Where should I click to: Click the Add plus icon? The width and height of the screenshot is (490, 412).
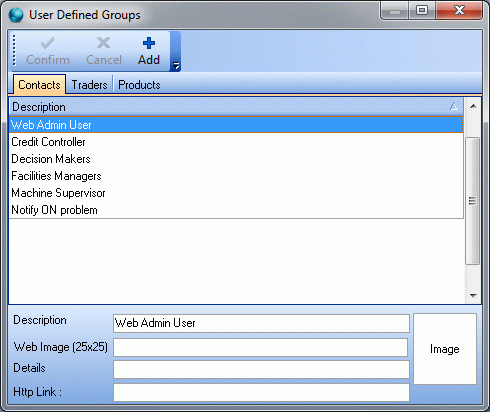(149, 43)
